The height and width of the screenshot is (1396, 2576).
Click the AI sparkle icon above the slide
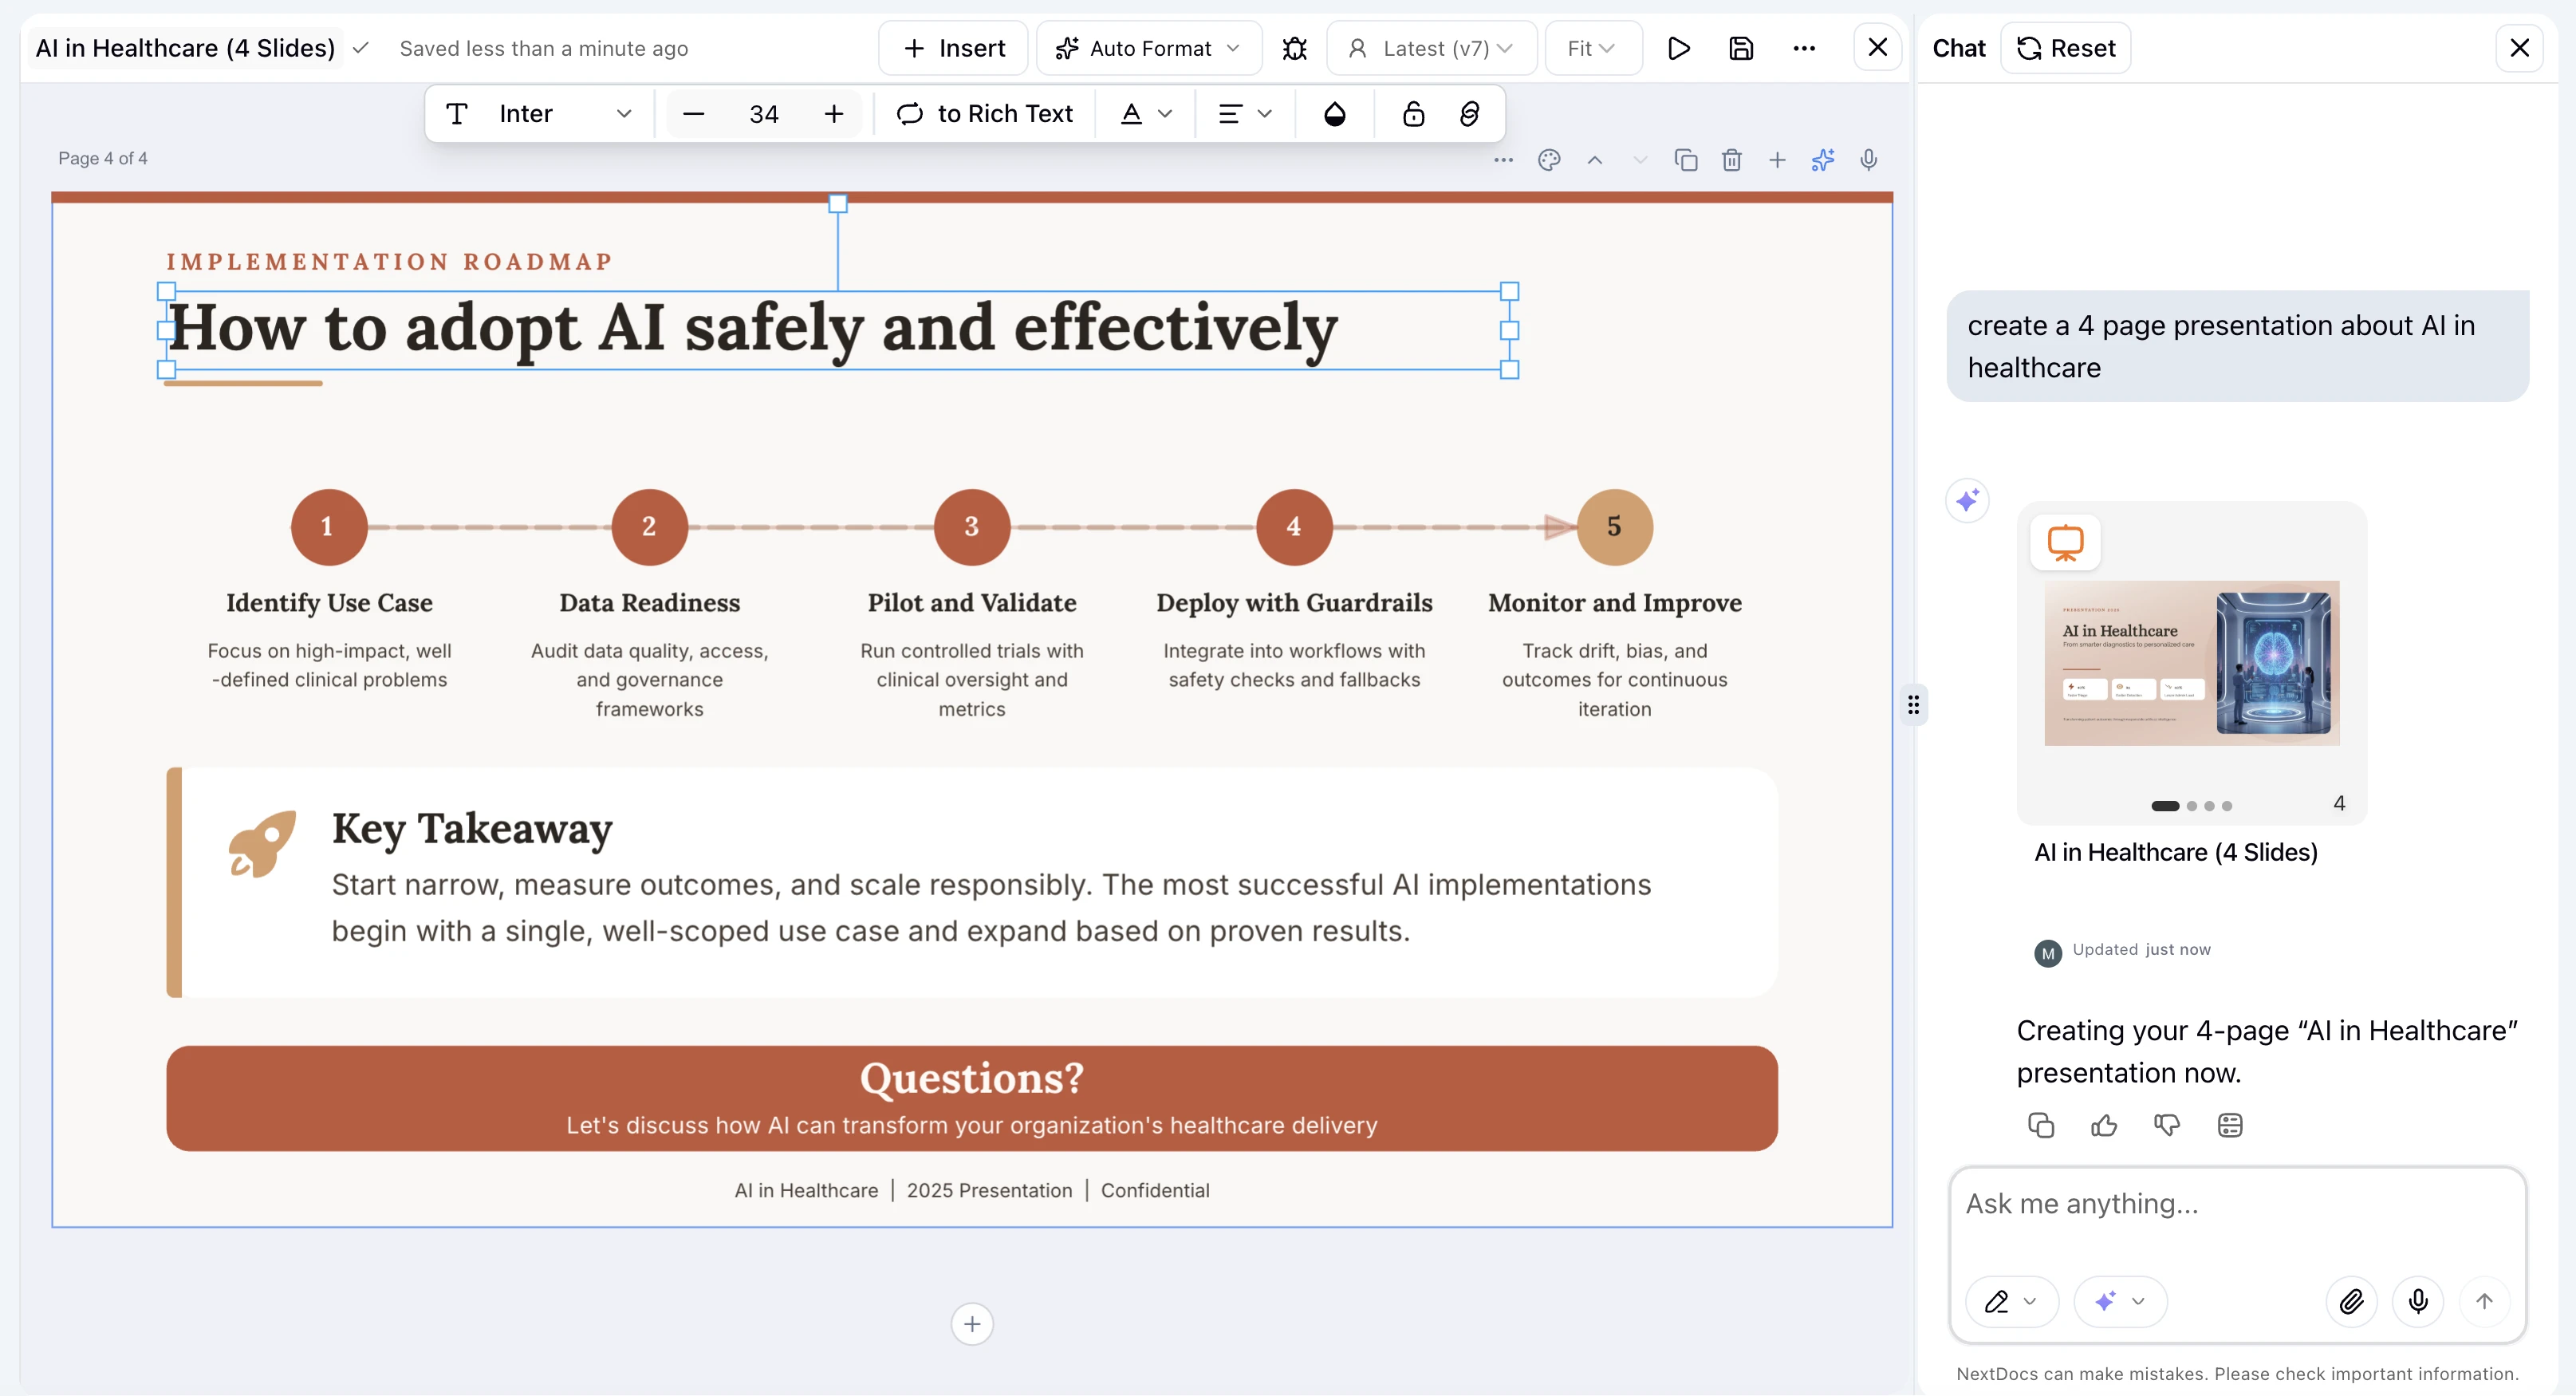(x=1822, y=160)
